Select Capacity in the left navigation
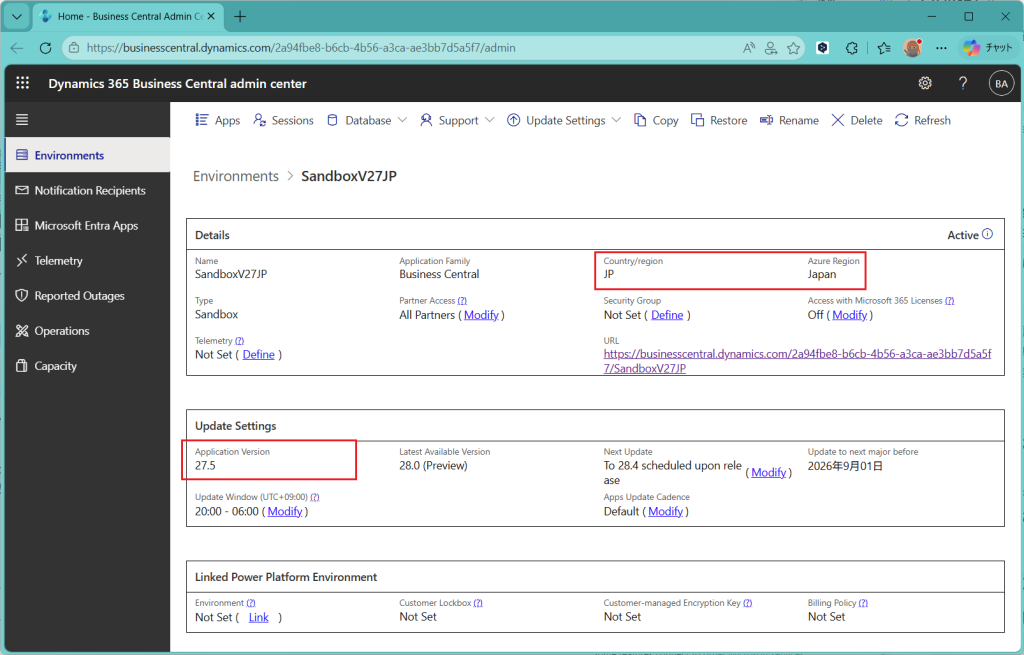 coord(55,366)
